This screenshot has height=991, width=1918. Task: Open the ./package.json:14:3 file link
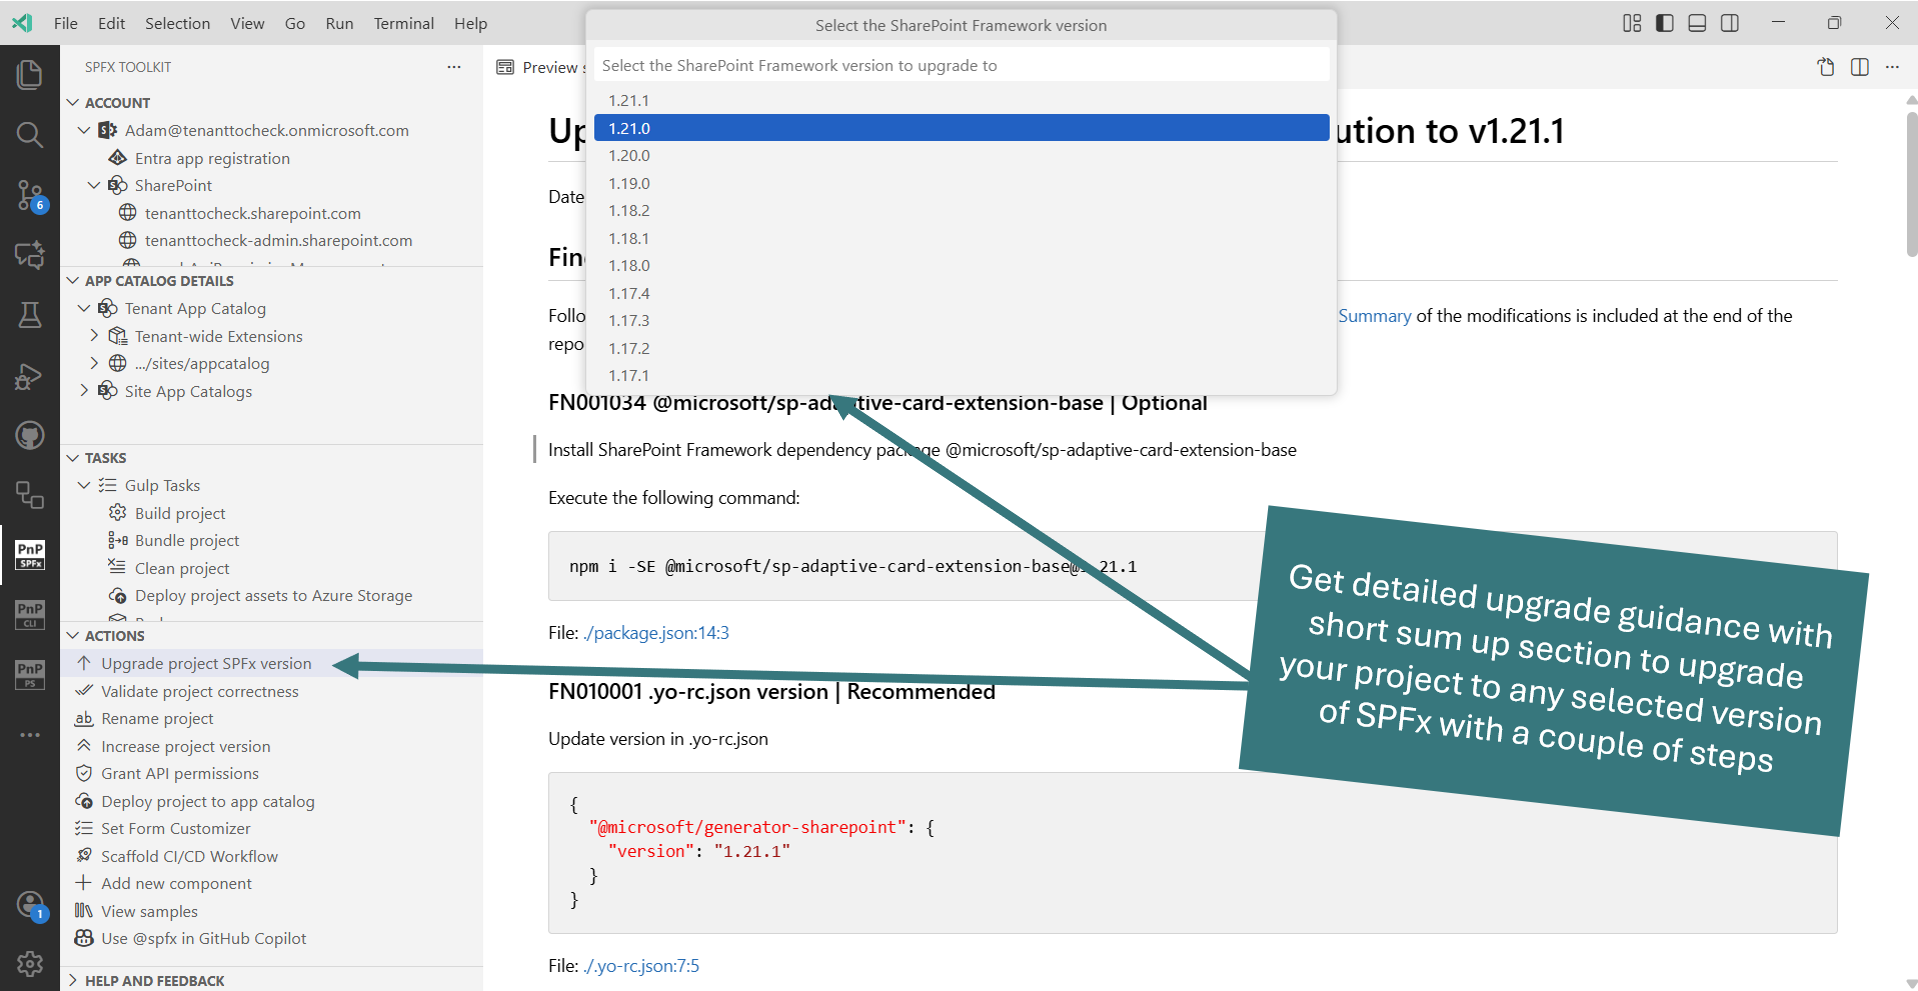point(656,633)
